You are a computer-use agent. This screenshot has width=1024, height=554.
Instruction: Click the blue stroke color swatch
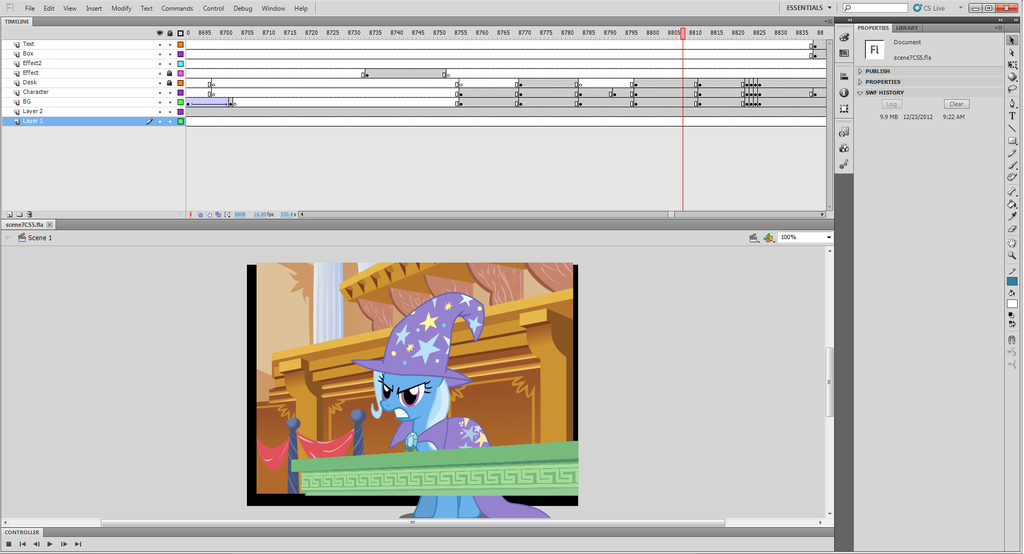point(1012,282)
